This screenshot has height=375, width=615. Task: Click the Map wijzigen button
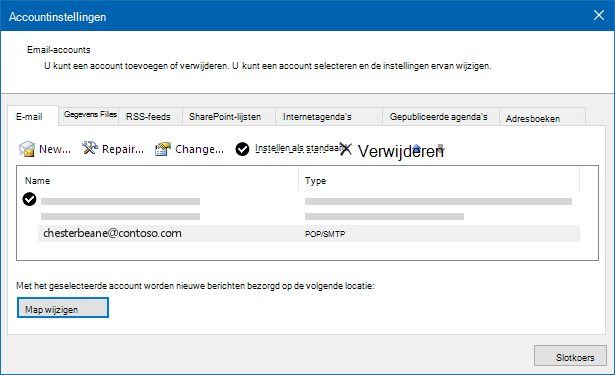click(x=63, y=308)
